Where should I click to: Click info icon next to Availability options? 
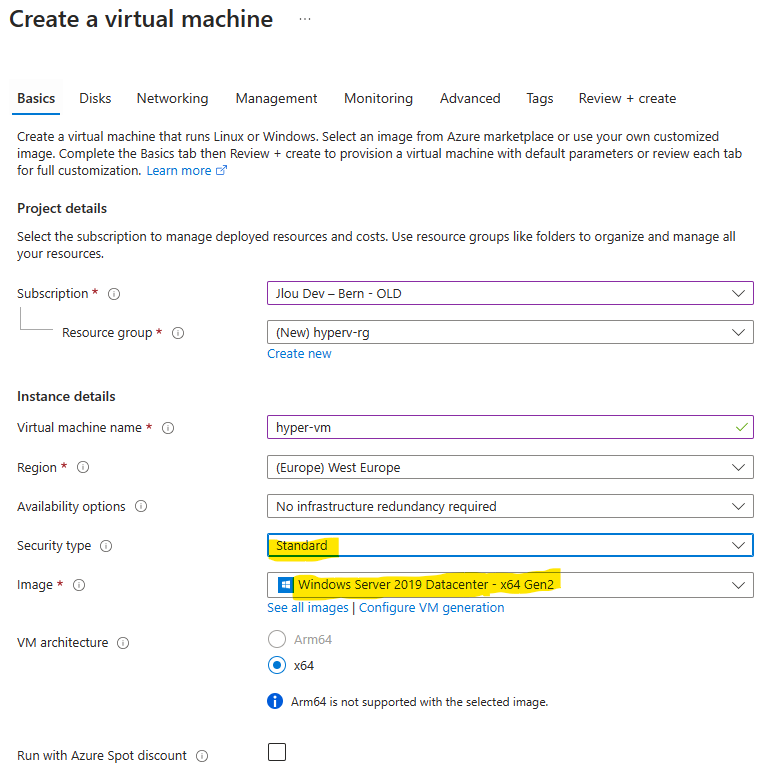[141, 507]
